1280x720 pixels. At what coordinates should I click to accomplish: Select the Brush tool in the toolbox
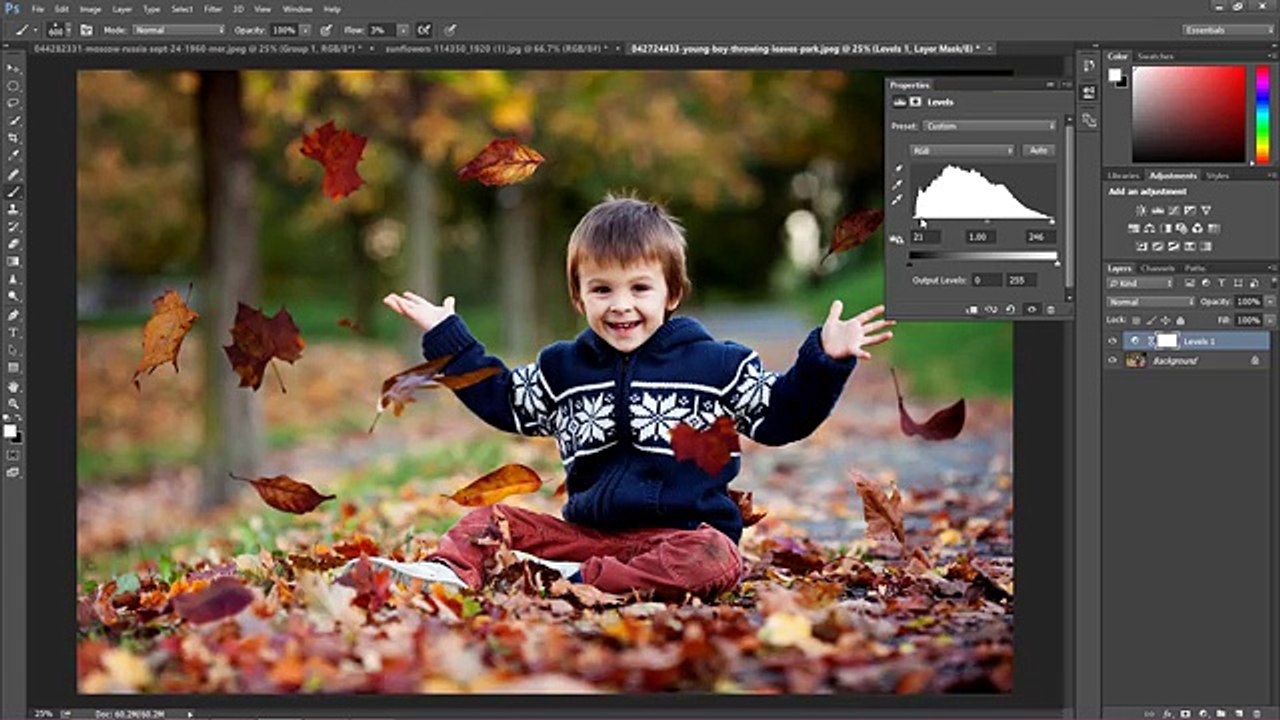14,191
